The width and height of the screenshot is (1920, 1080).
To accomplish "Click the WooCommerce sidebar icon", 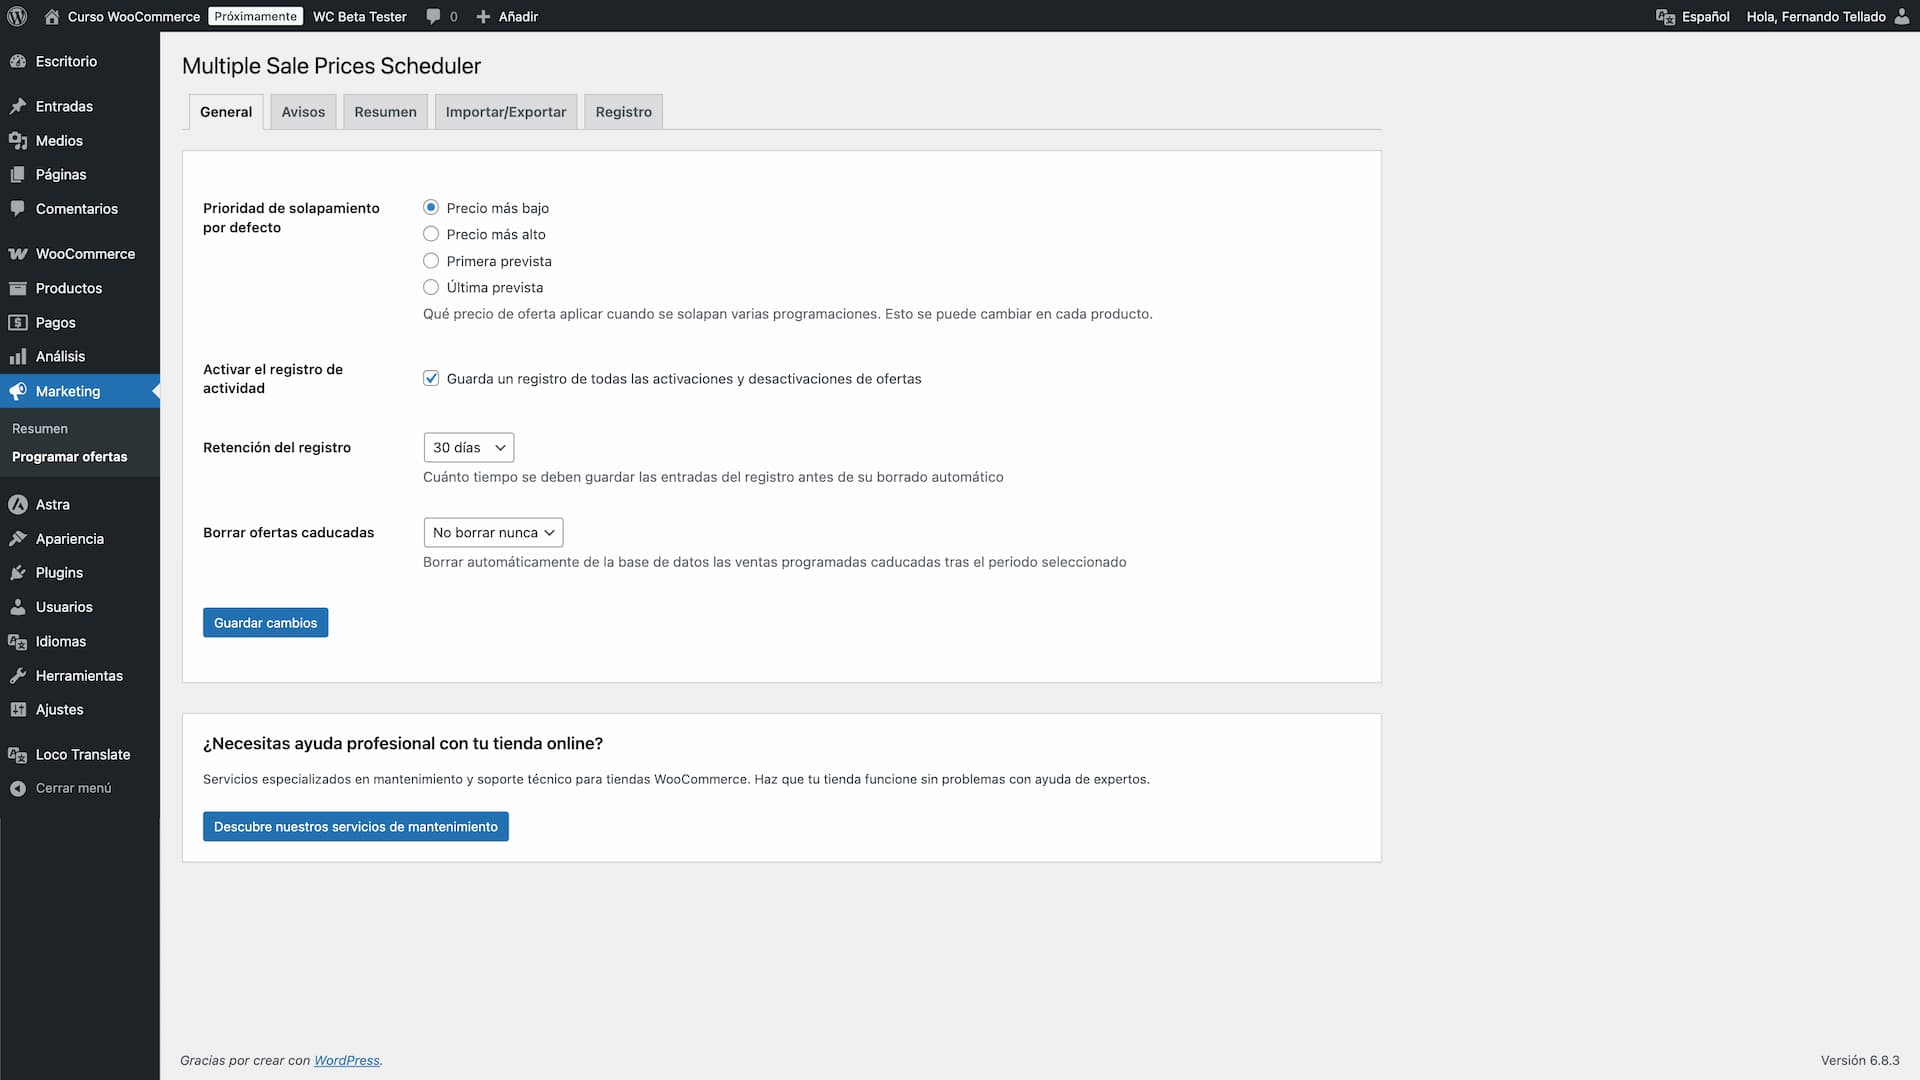I will (17, 253).
